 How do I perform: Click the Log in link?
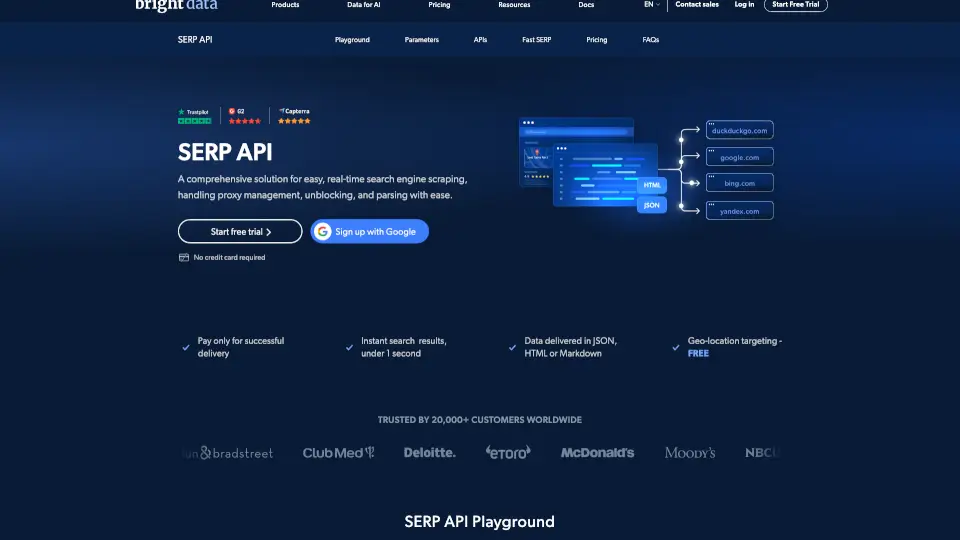(744, 4)
